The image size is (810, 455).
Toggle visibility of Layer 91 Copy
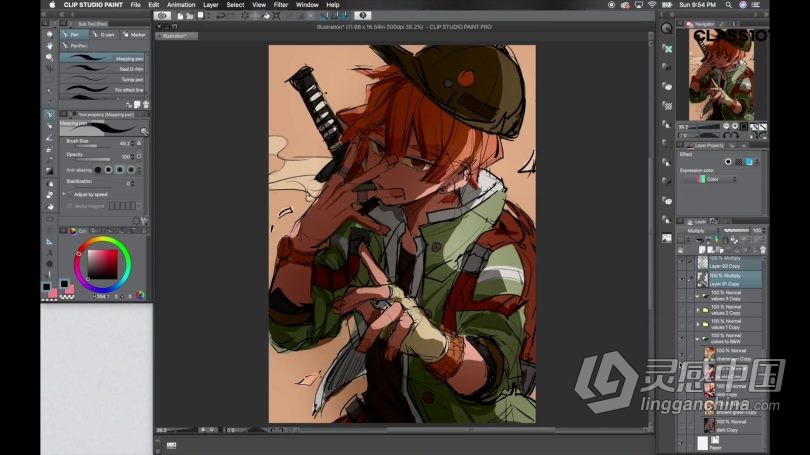click(682, 279)
